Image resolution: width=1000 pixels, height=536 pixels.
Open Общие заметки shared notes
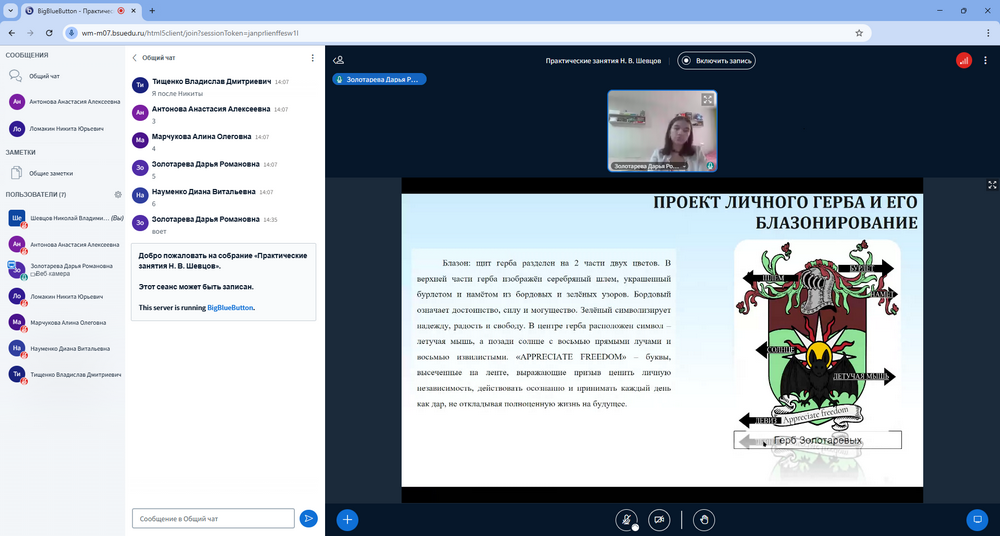click(50, 173)
